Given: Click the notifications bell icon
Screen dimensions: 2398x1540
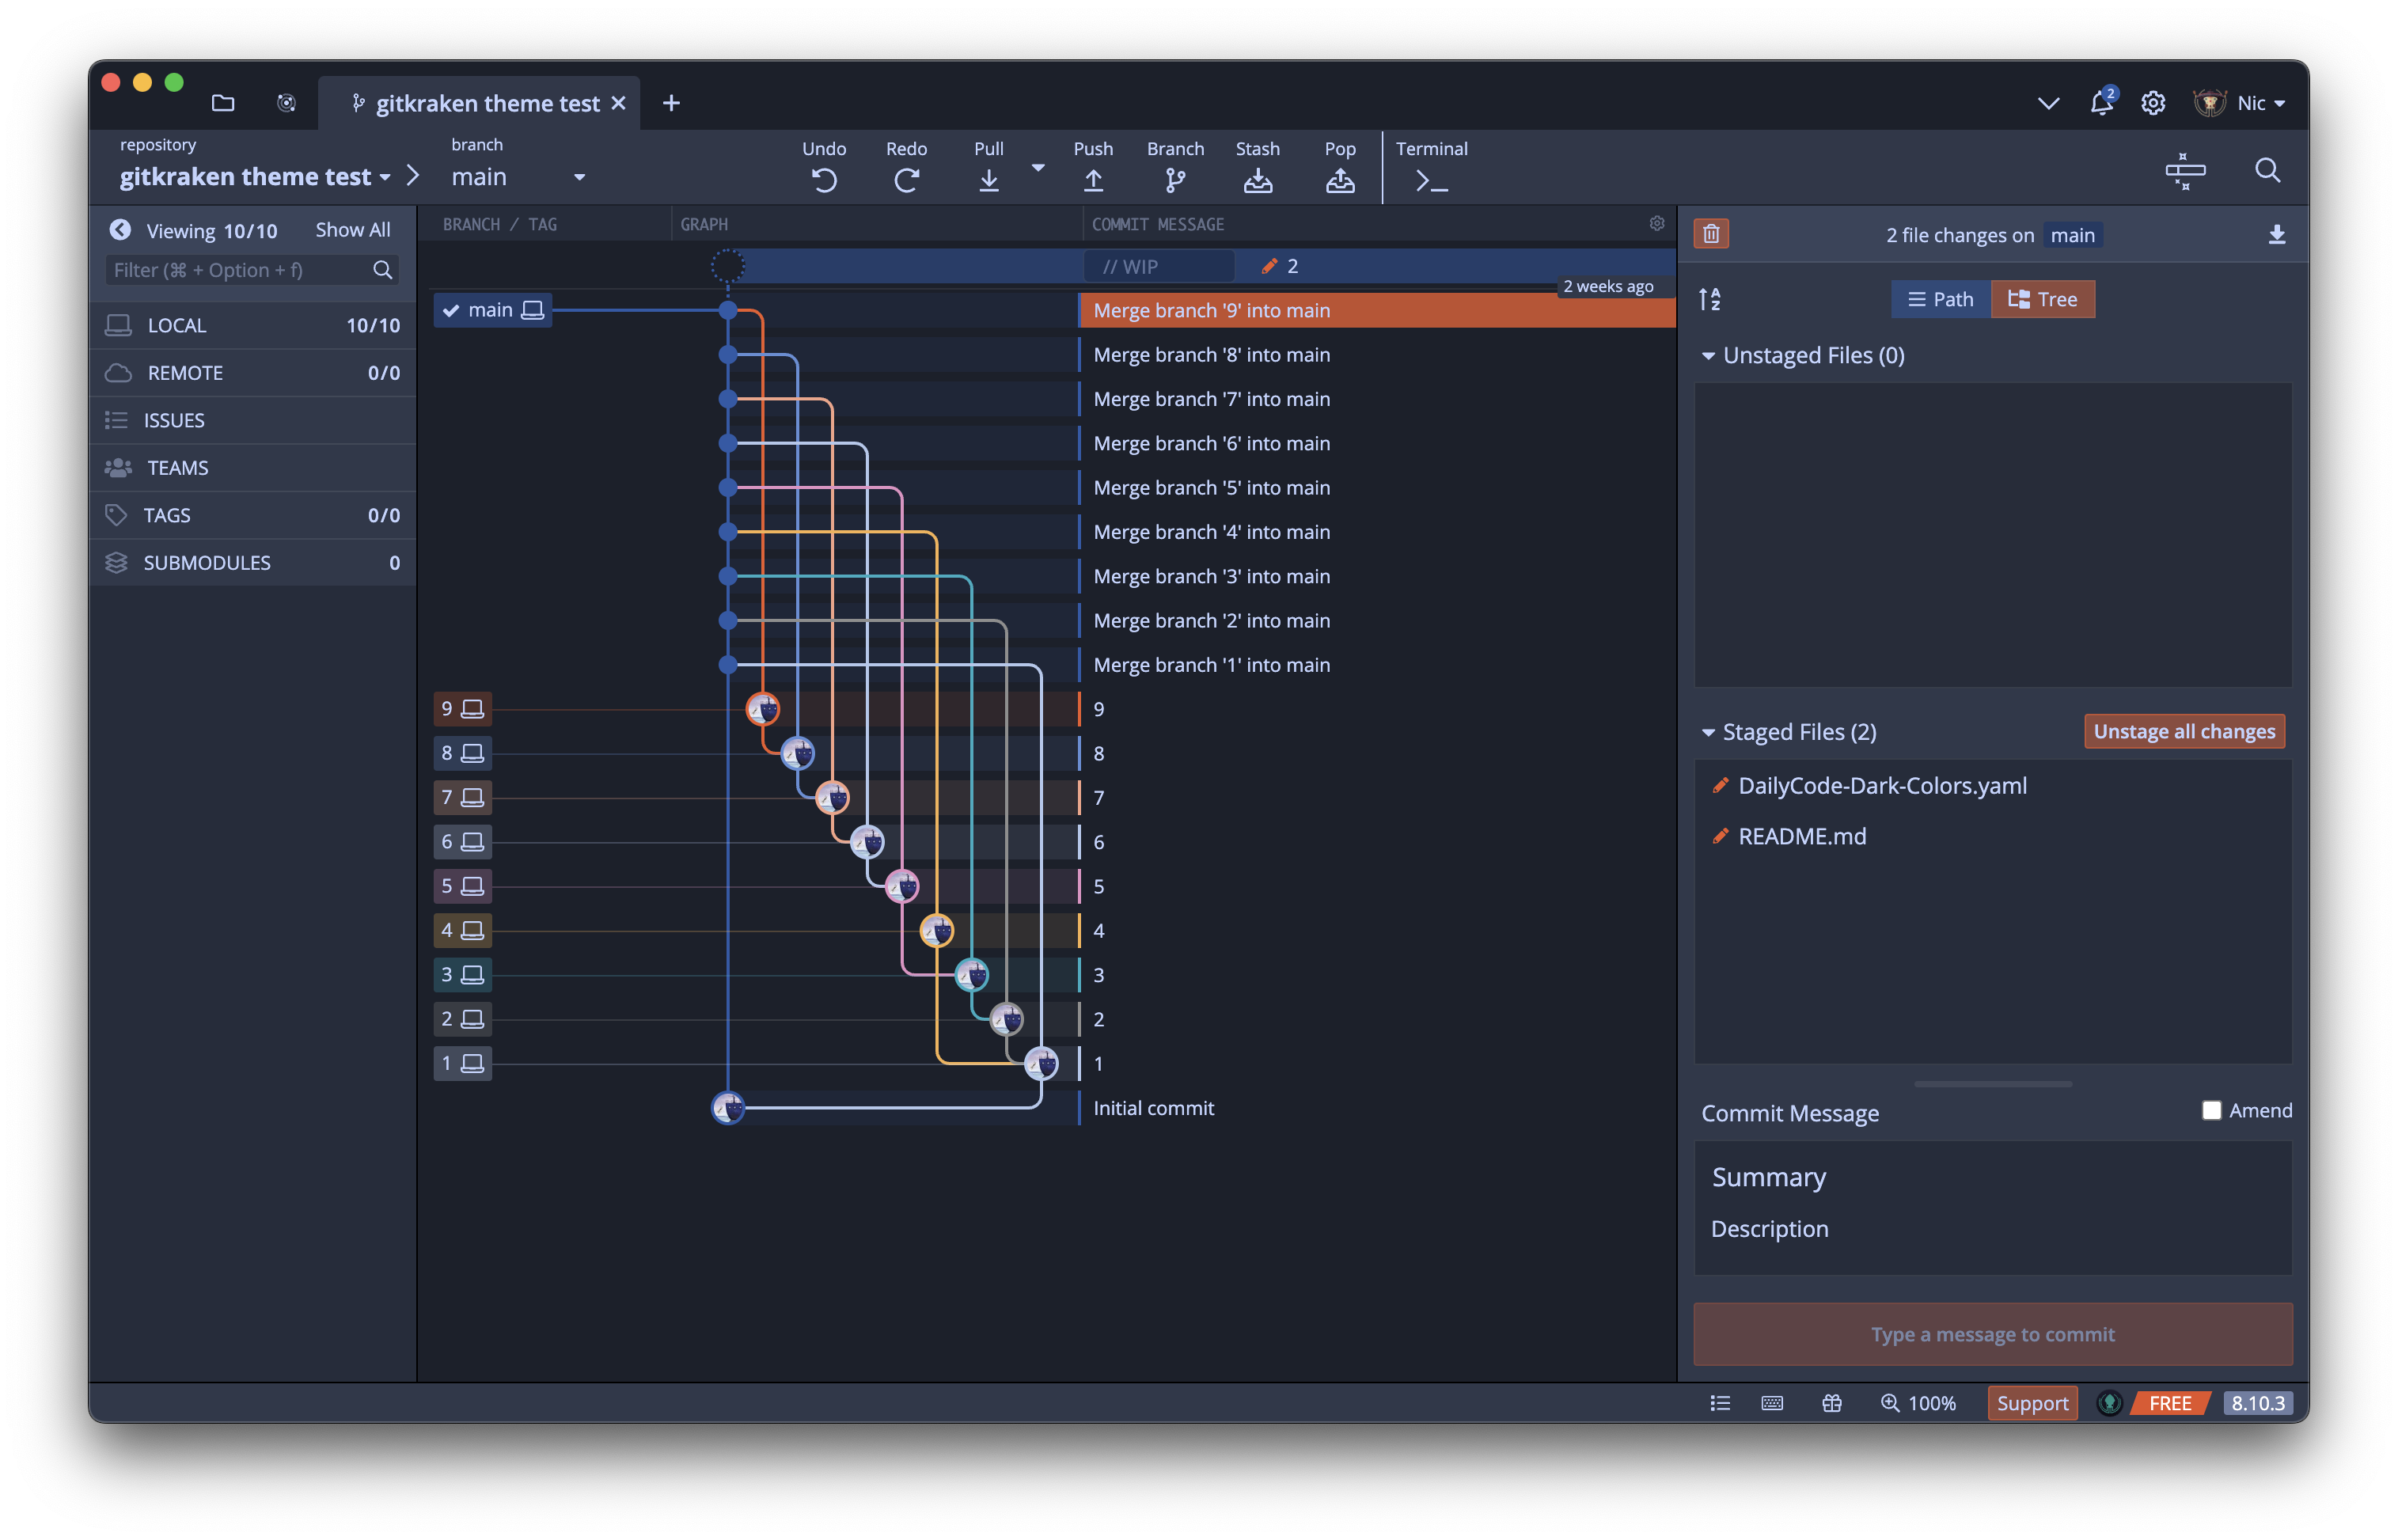Looking at the screenshot, I should pos(2101,103).
